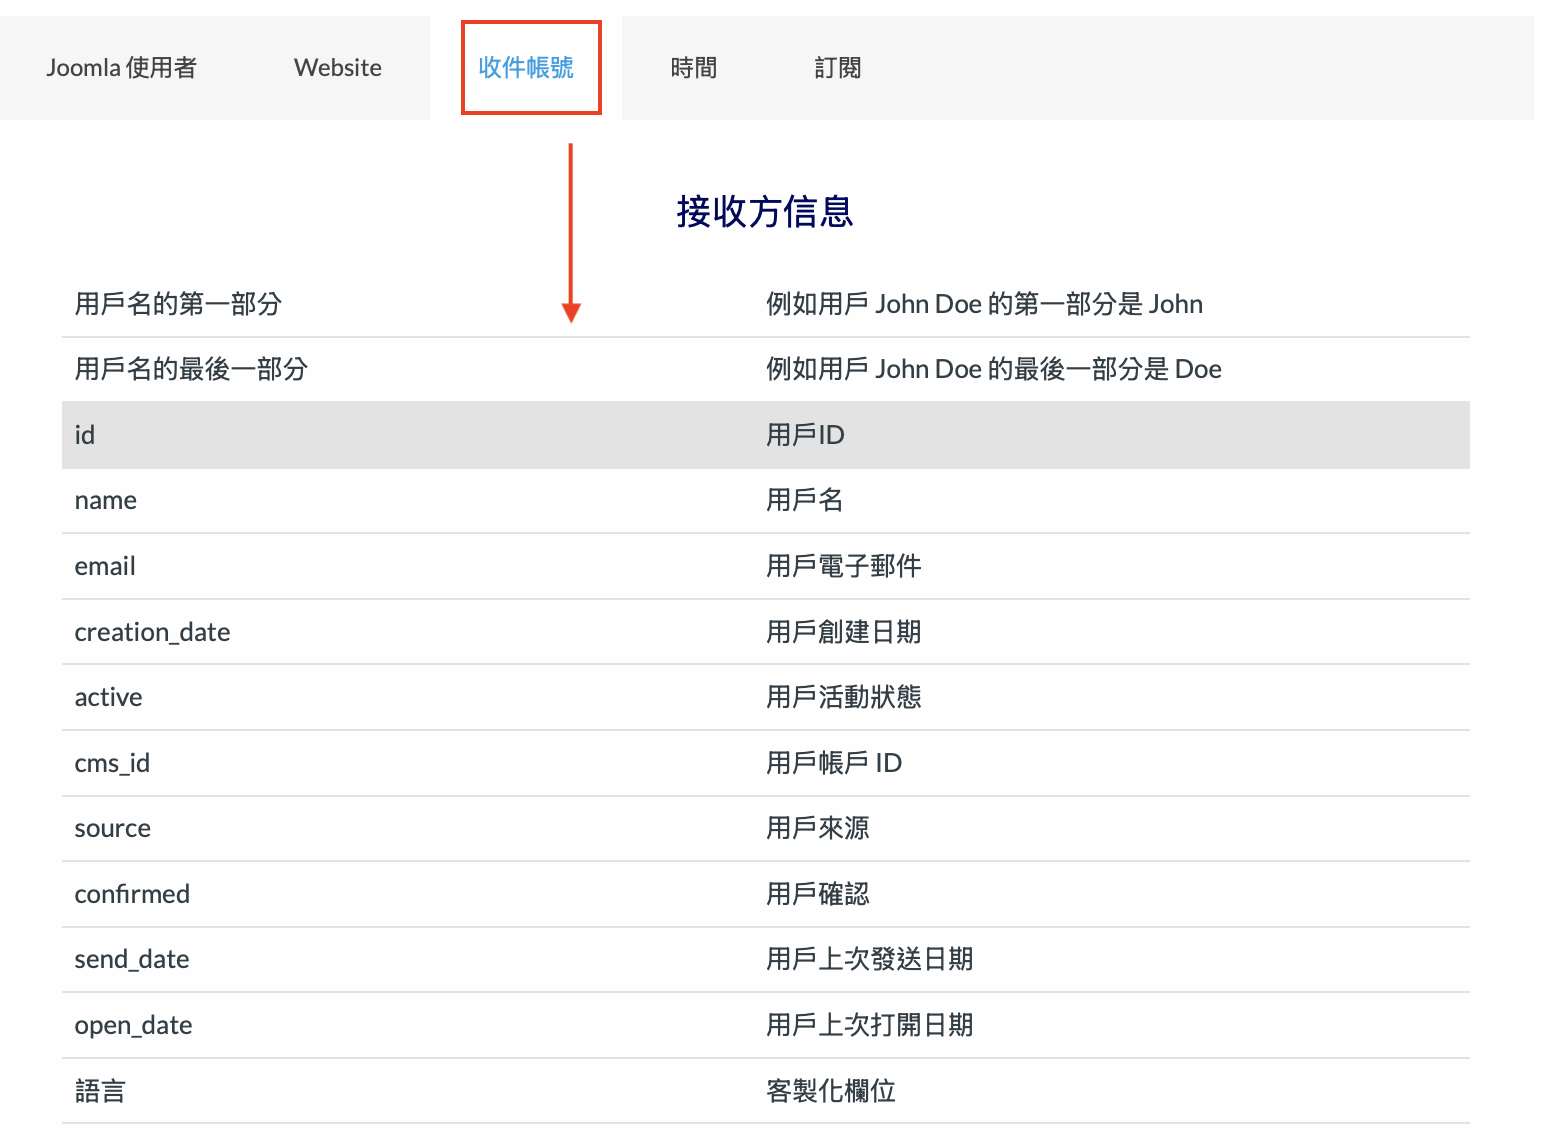
Task: Click the 接收方信息 heading
Action: (764, 212)
